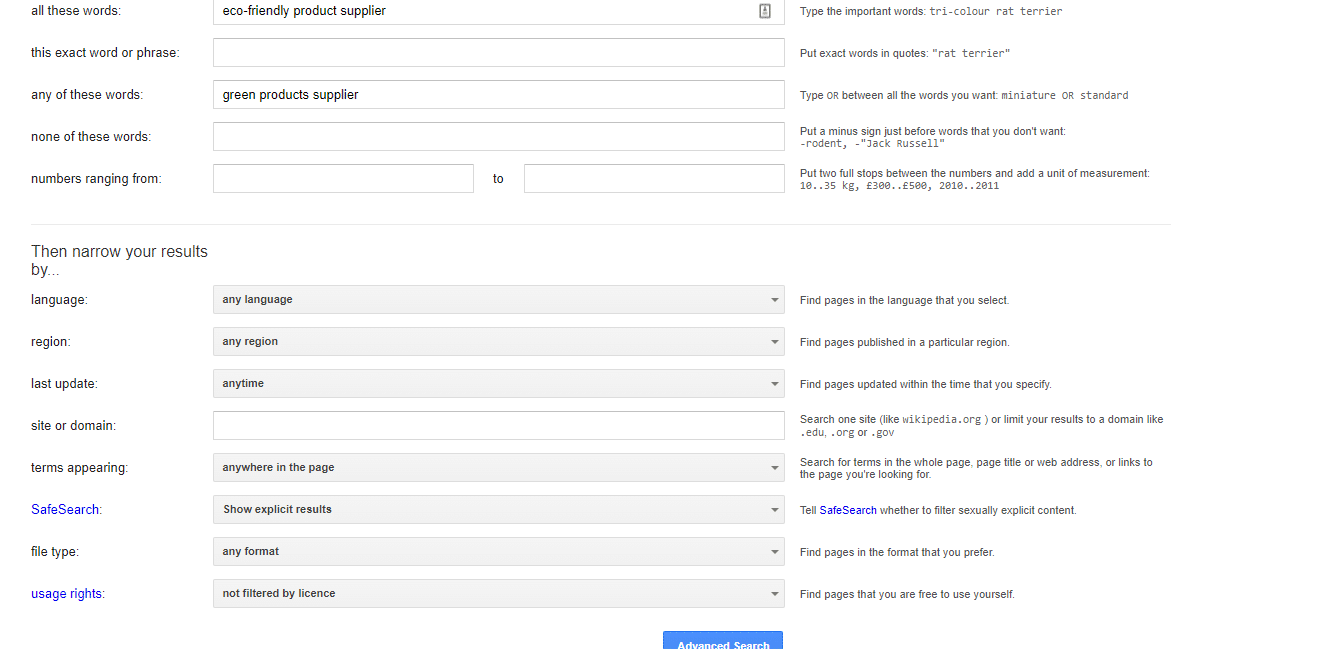Screen dimensions: 1323x649
Task: Expand the region dropdown
Action: pos(498,342)
